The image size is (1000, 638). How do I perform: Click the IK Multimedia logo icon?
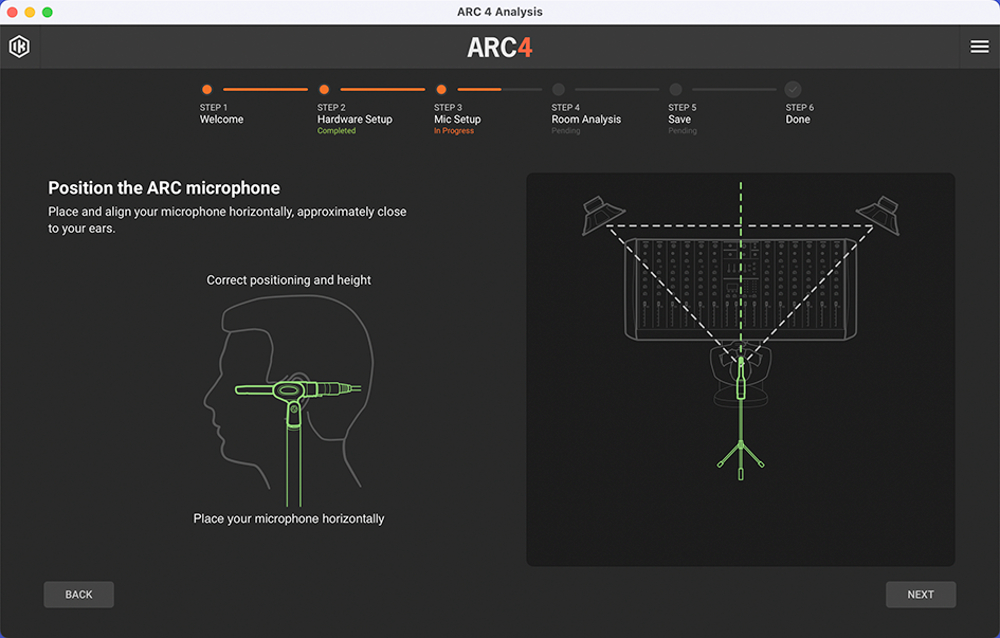click(19, 47)
